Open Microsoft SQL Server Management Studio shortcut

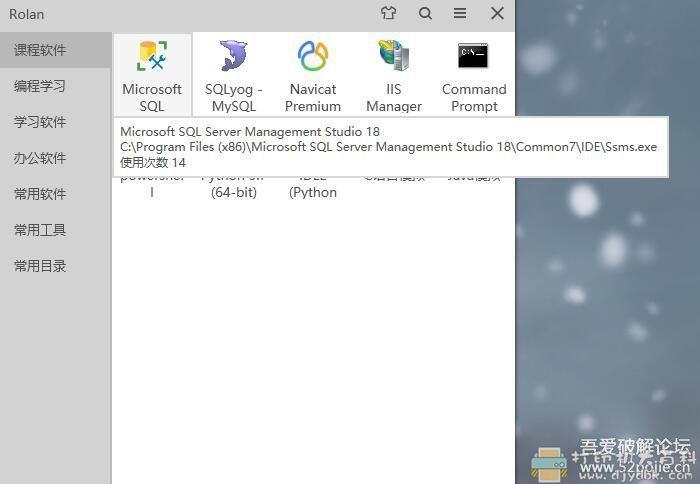tap(152, 75)
